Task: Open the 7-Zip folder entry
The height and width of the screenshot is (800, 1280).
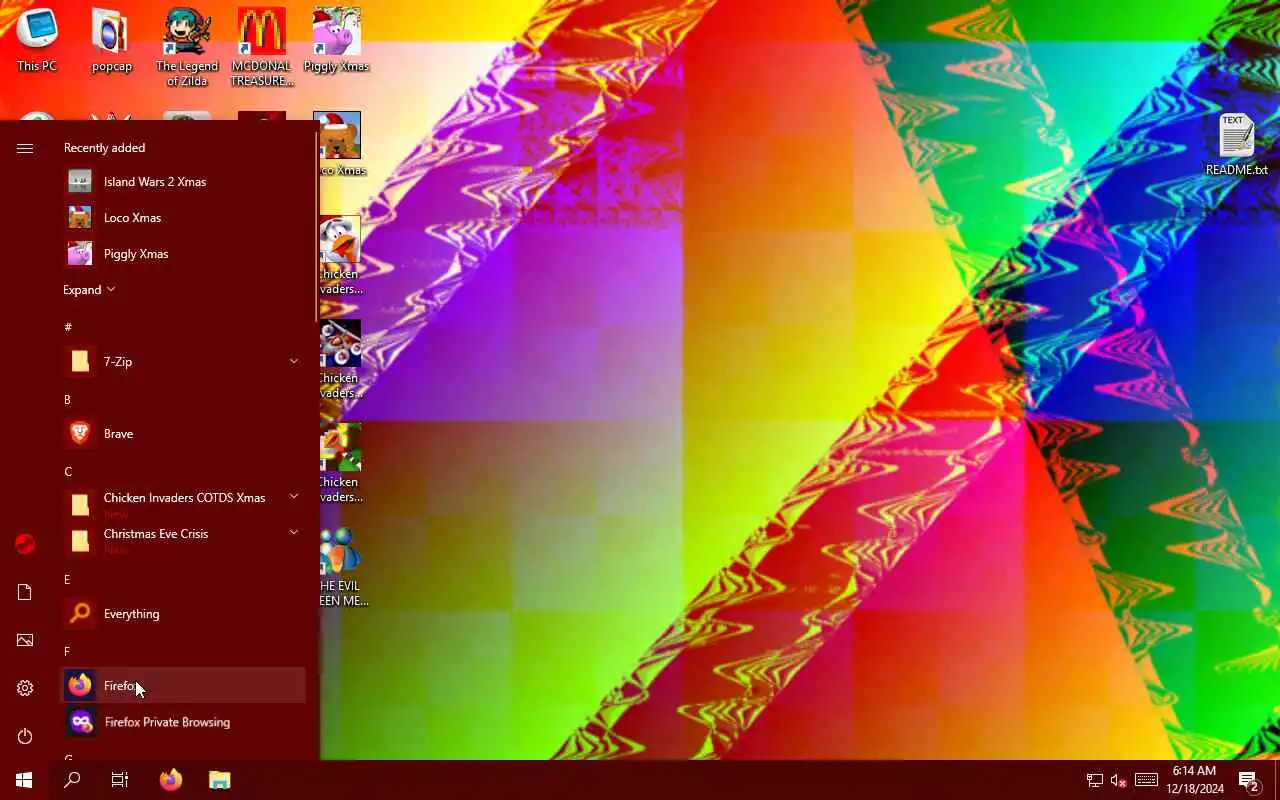Action: [183, 362]
